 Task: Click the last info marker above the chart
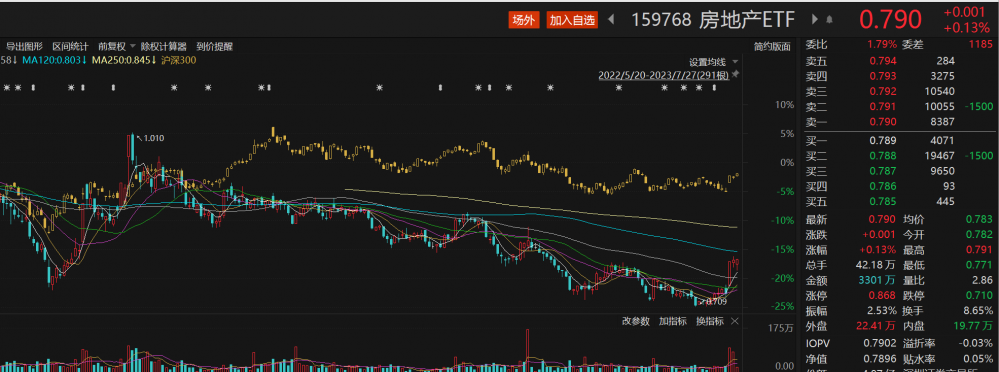pos(714,87)
